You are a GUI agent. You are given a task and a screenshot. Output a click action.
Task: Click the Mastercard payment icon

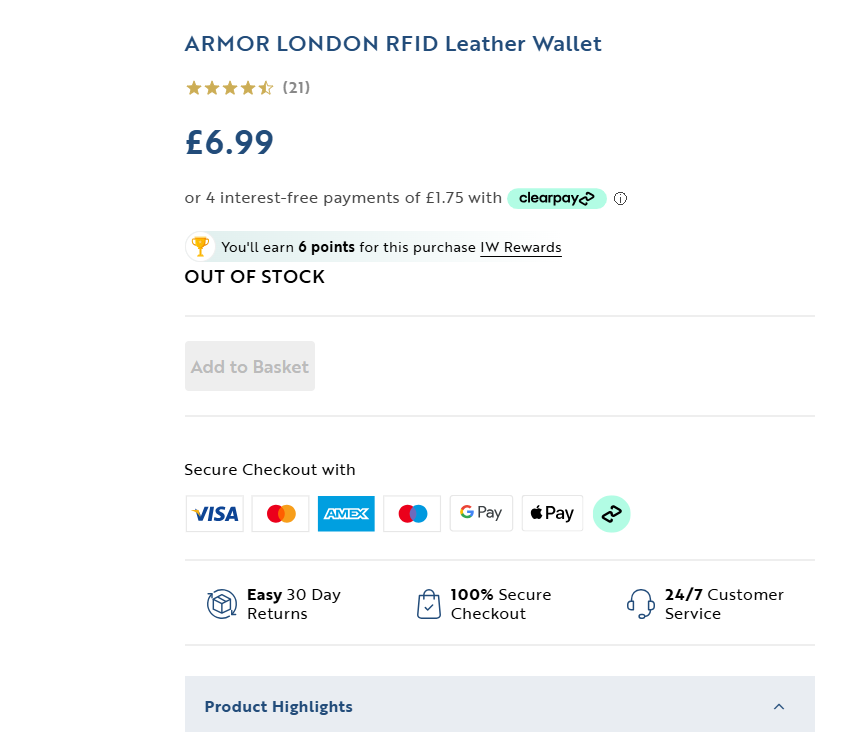281,514
